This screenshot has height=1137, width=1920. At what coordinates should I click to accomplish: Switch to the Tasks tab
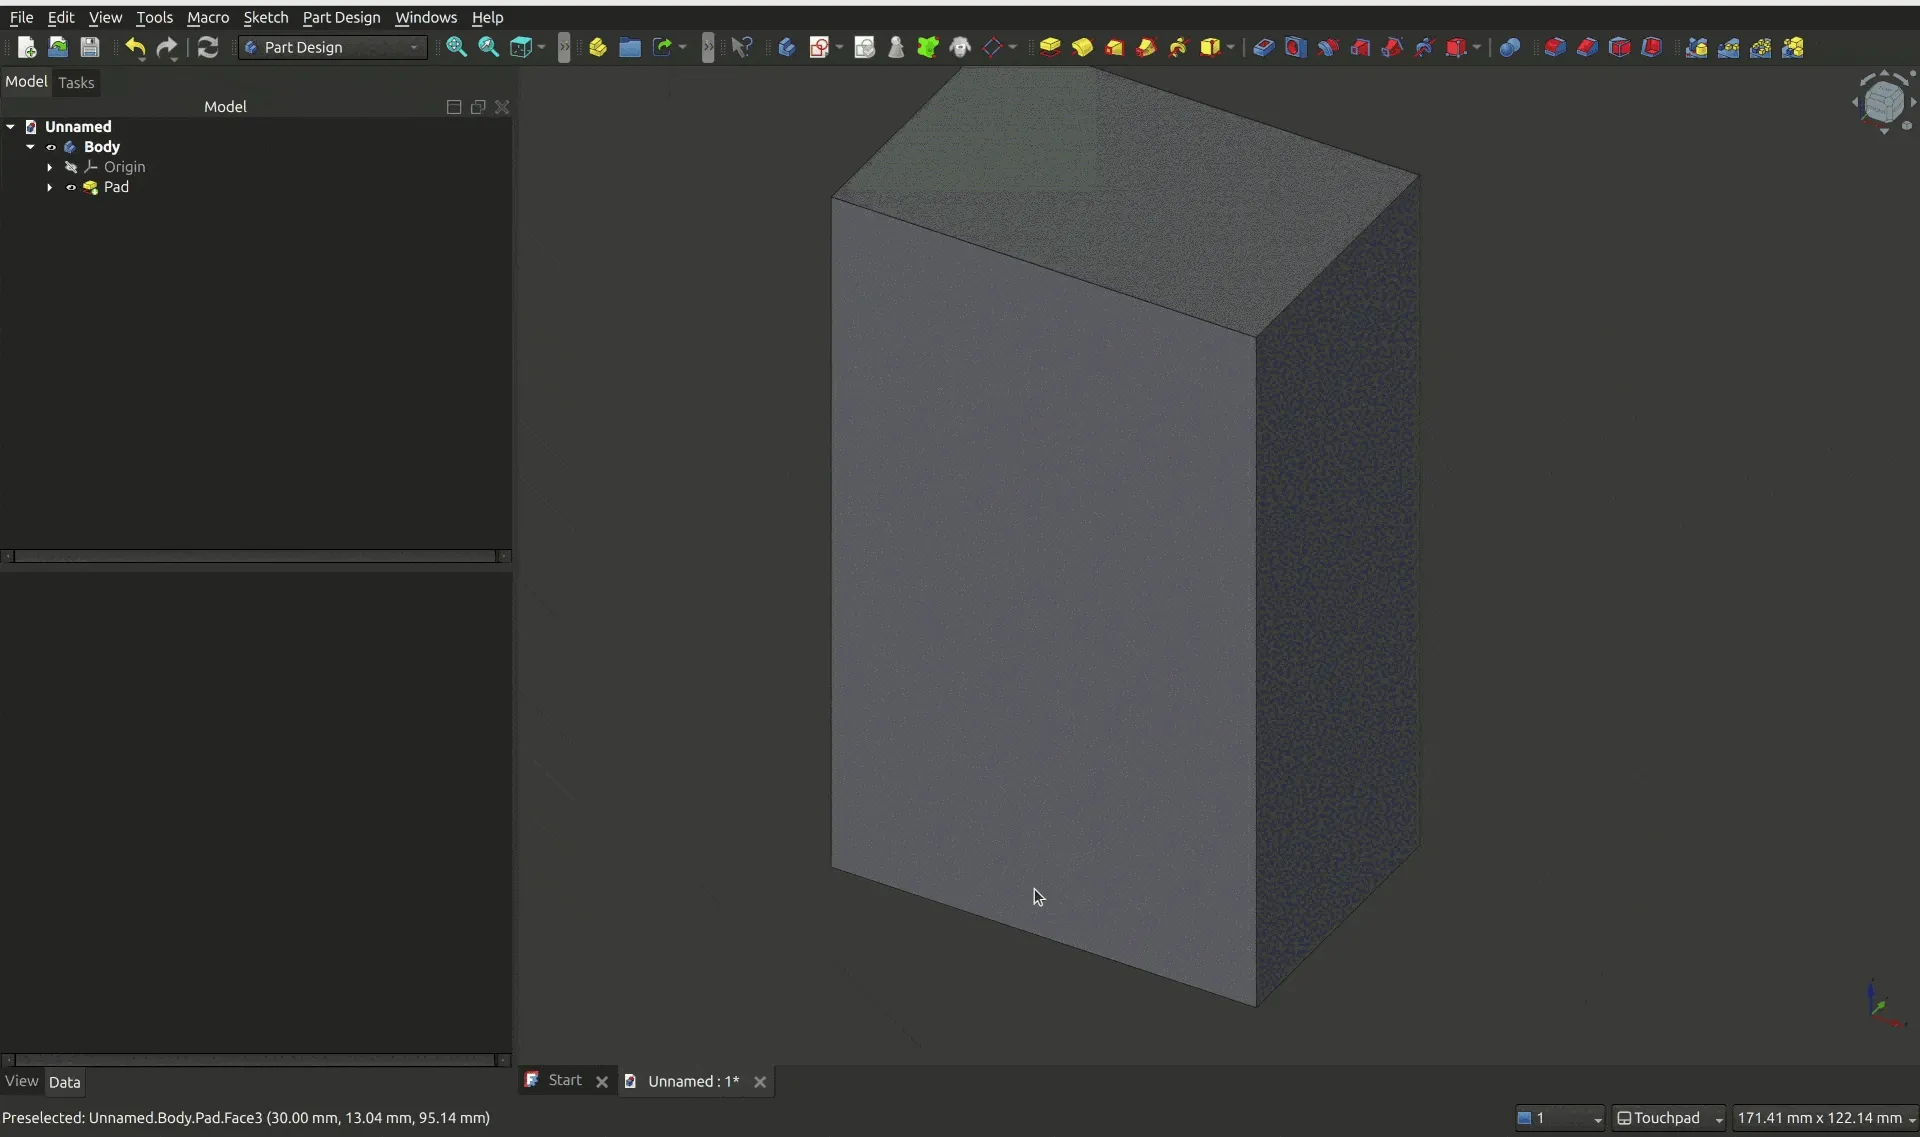(76, 82)
